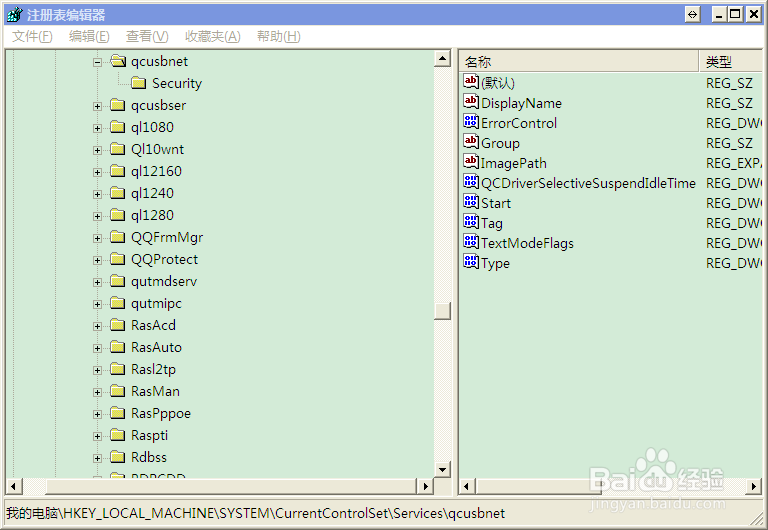Expand the ql1280 key

(x=97, y=217)
